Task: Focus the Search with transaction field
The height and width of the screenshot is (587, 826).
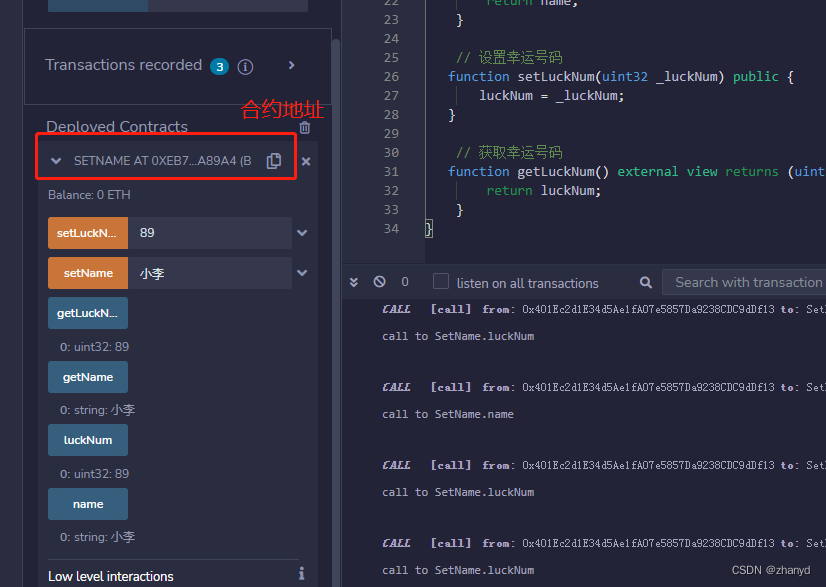Action: tap(744, 282)
